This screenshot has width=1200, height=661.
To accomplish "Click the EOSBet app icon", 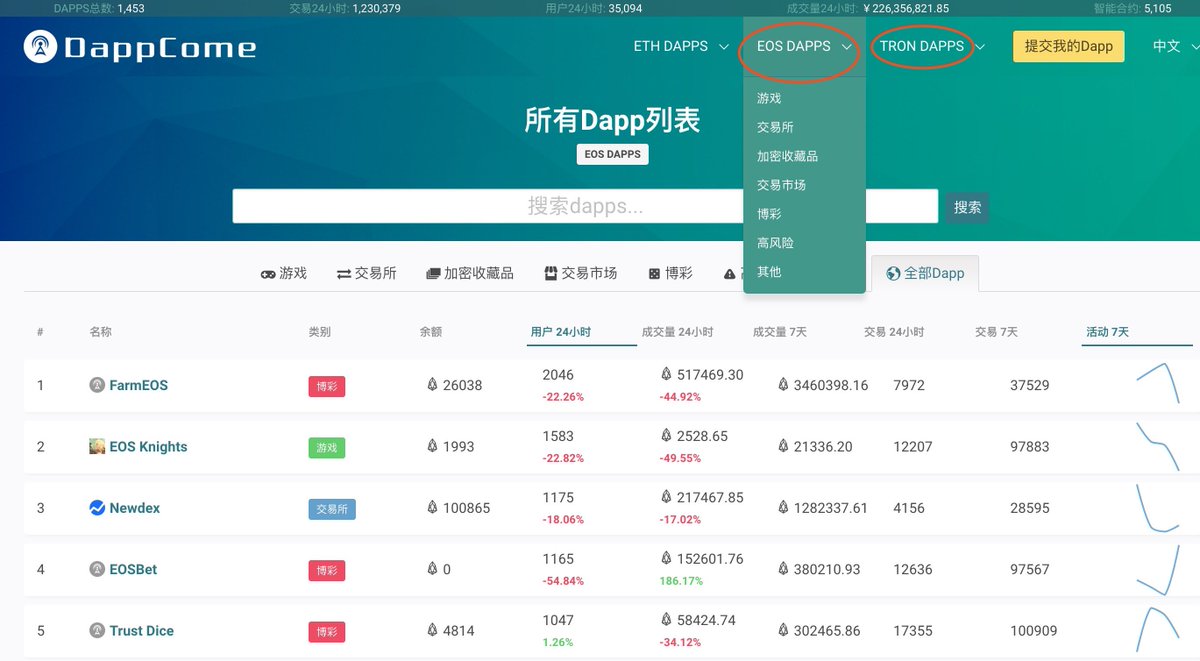I will click(x=97, y=569).
